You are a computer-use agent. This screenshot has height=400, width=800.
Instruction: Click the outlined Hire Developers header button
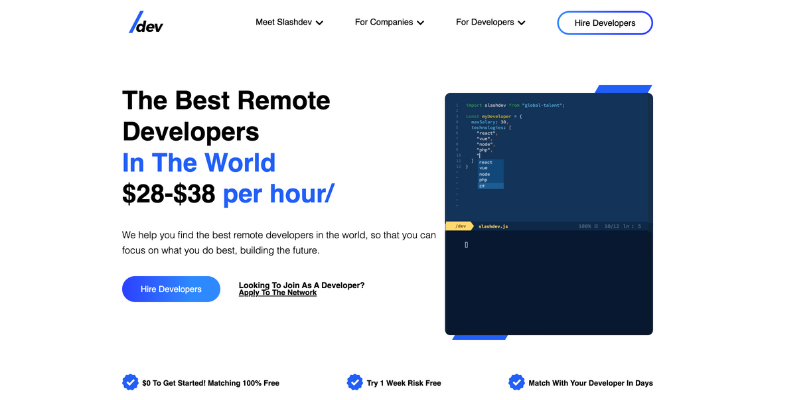(605, 23)
